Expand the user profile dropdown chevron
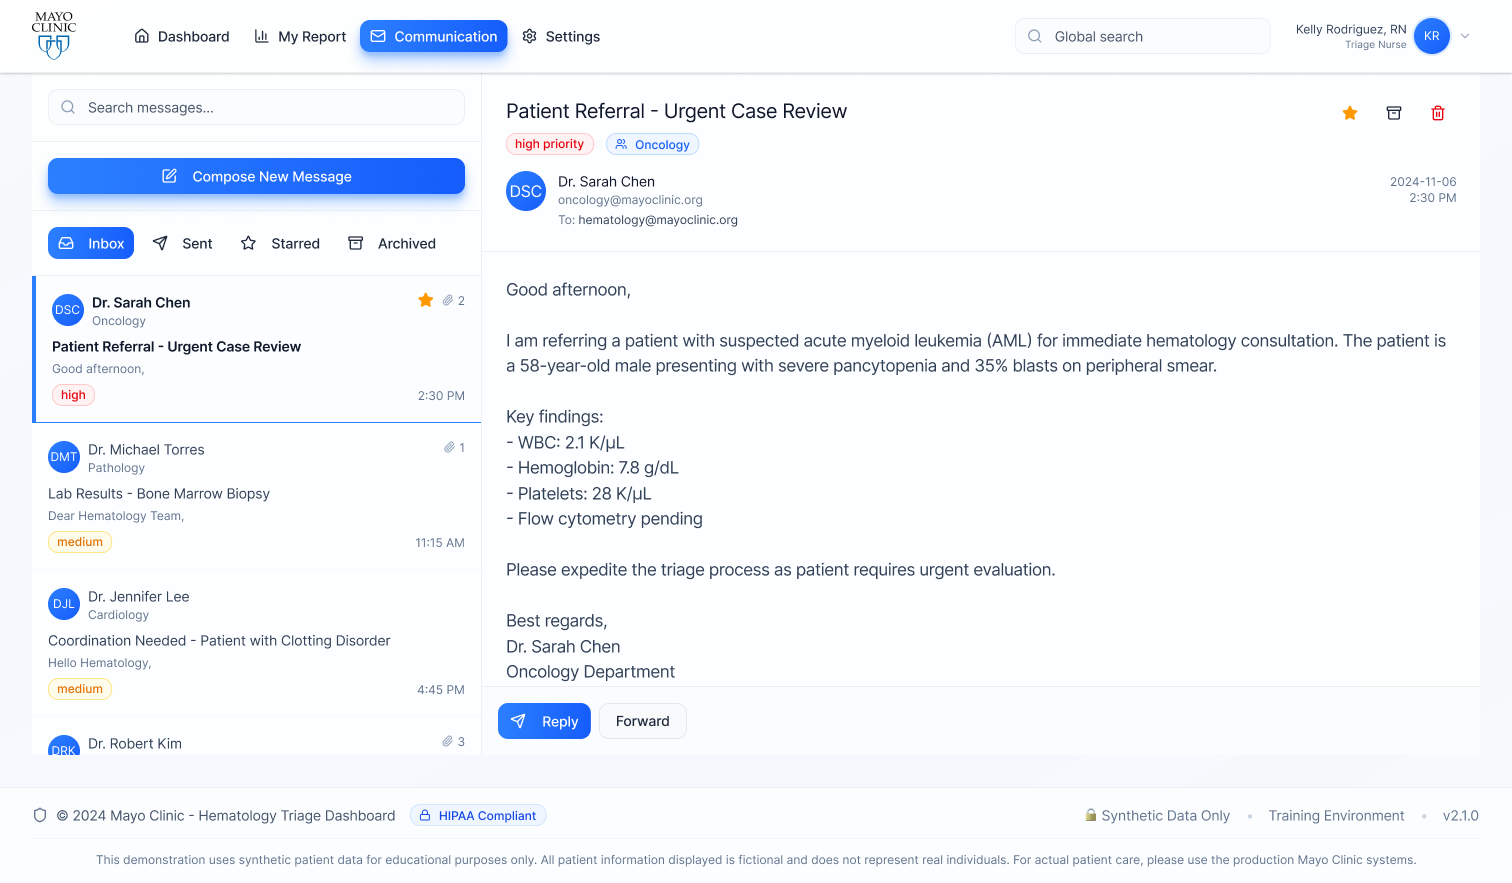This screenshot has height=883, width=1512. pyautogui.click(x=1465, y=36)
